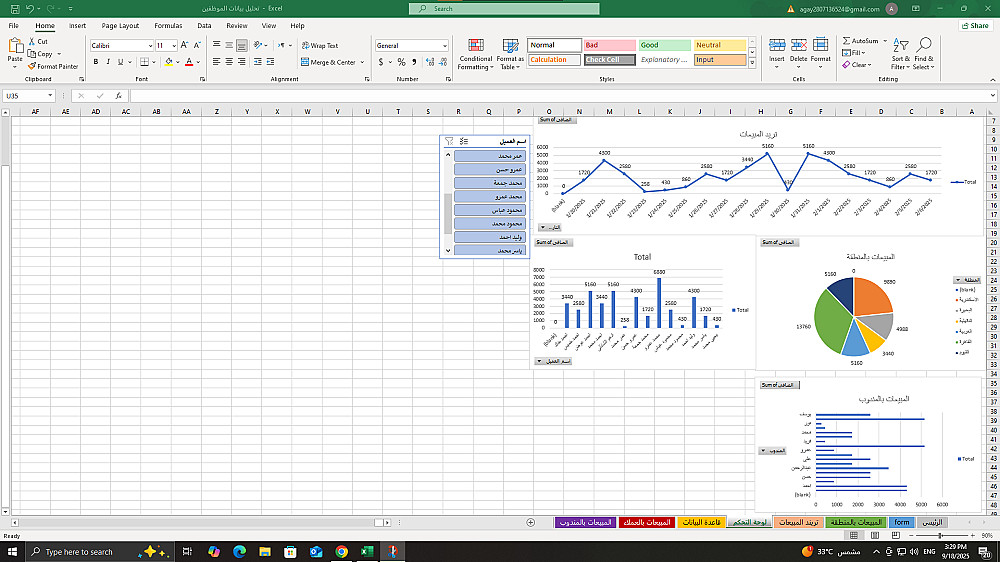This screenshot has width=1000, height=562.
Task: Apply the Check Cell style
Action: (x=610, y=60)
